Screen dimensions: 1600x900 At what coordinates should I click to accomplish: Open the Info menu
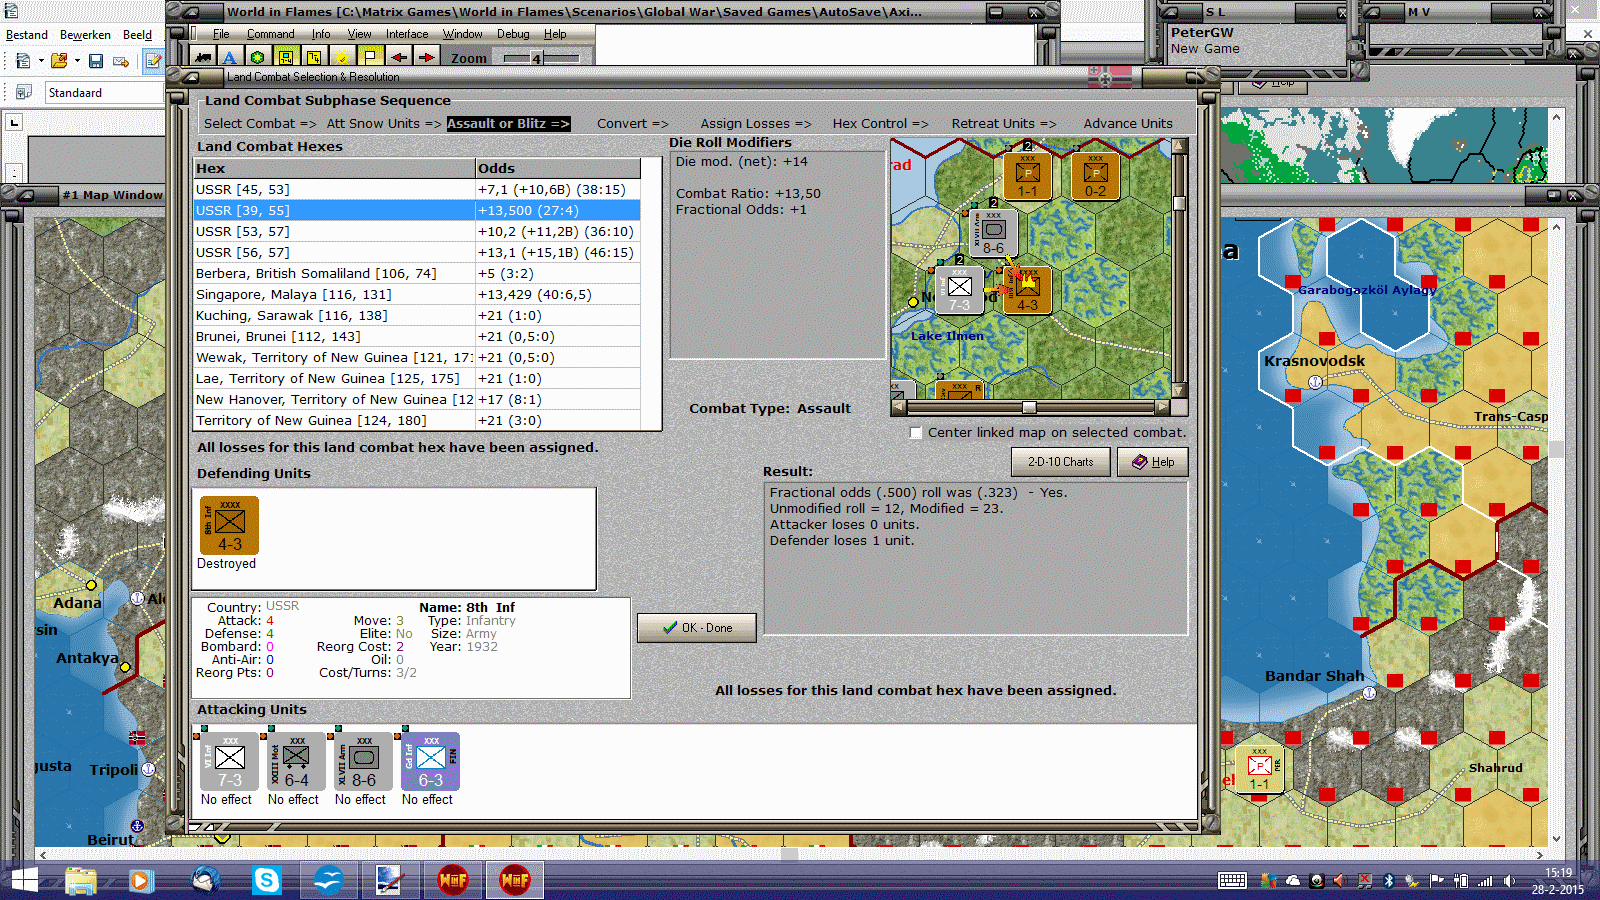click(x=320, y=34)
